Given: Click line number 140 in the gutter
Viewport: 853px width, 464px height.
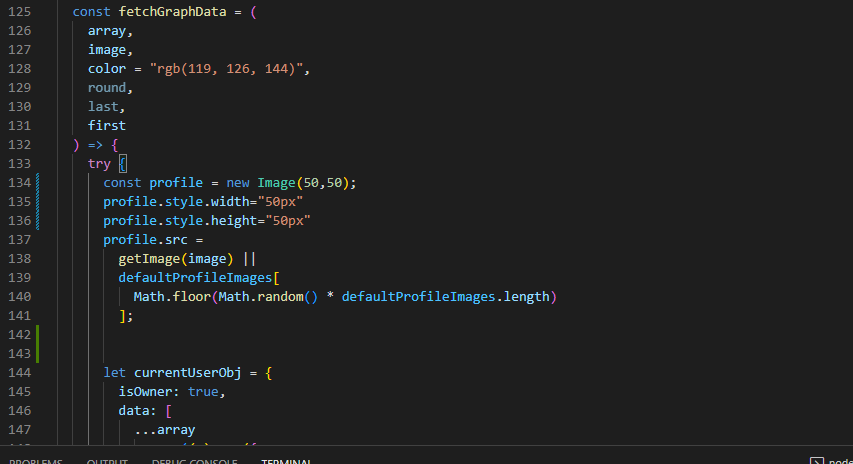Looking at the screenshot, I should pyautogui.click(x=20, y=297).
